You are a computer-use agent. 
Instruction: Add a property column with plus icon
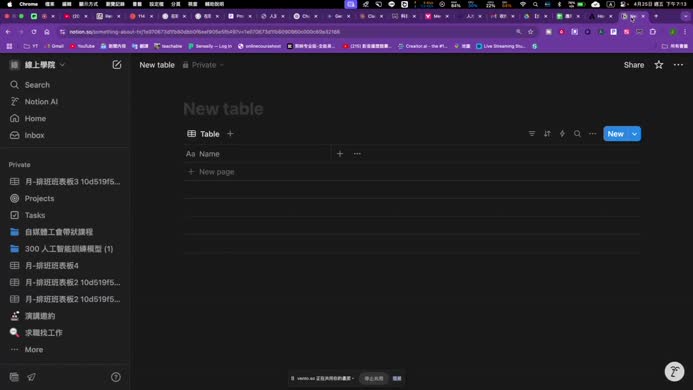[340, 154]
